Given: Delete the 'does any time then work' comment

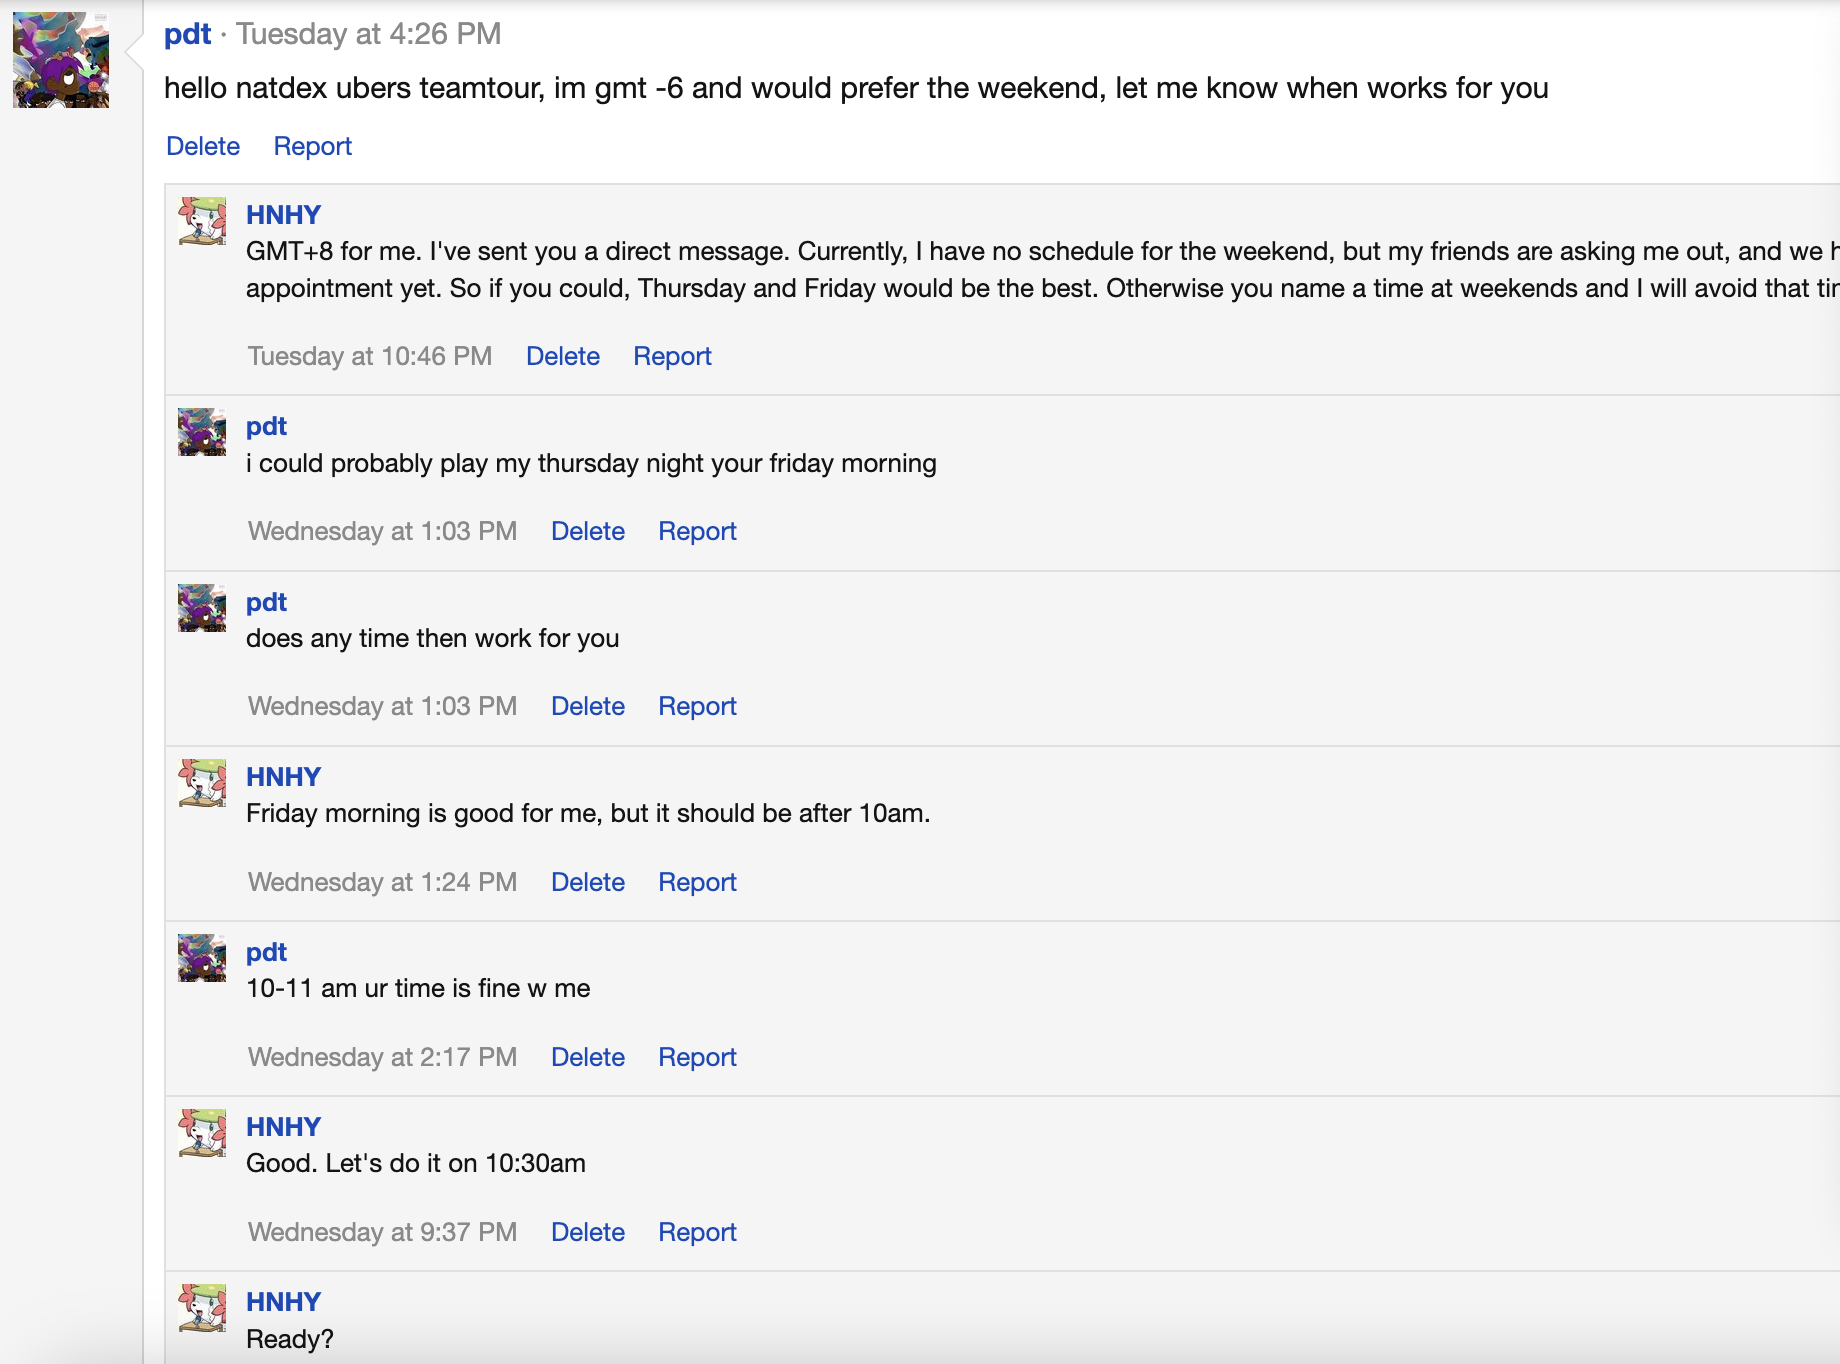Looking at the screenshot, I should point(587,706).
